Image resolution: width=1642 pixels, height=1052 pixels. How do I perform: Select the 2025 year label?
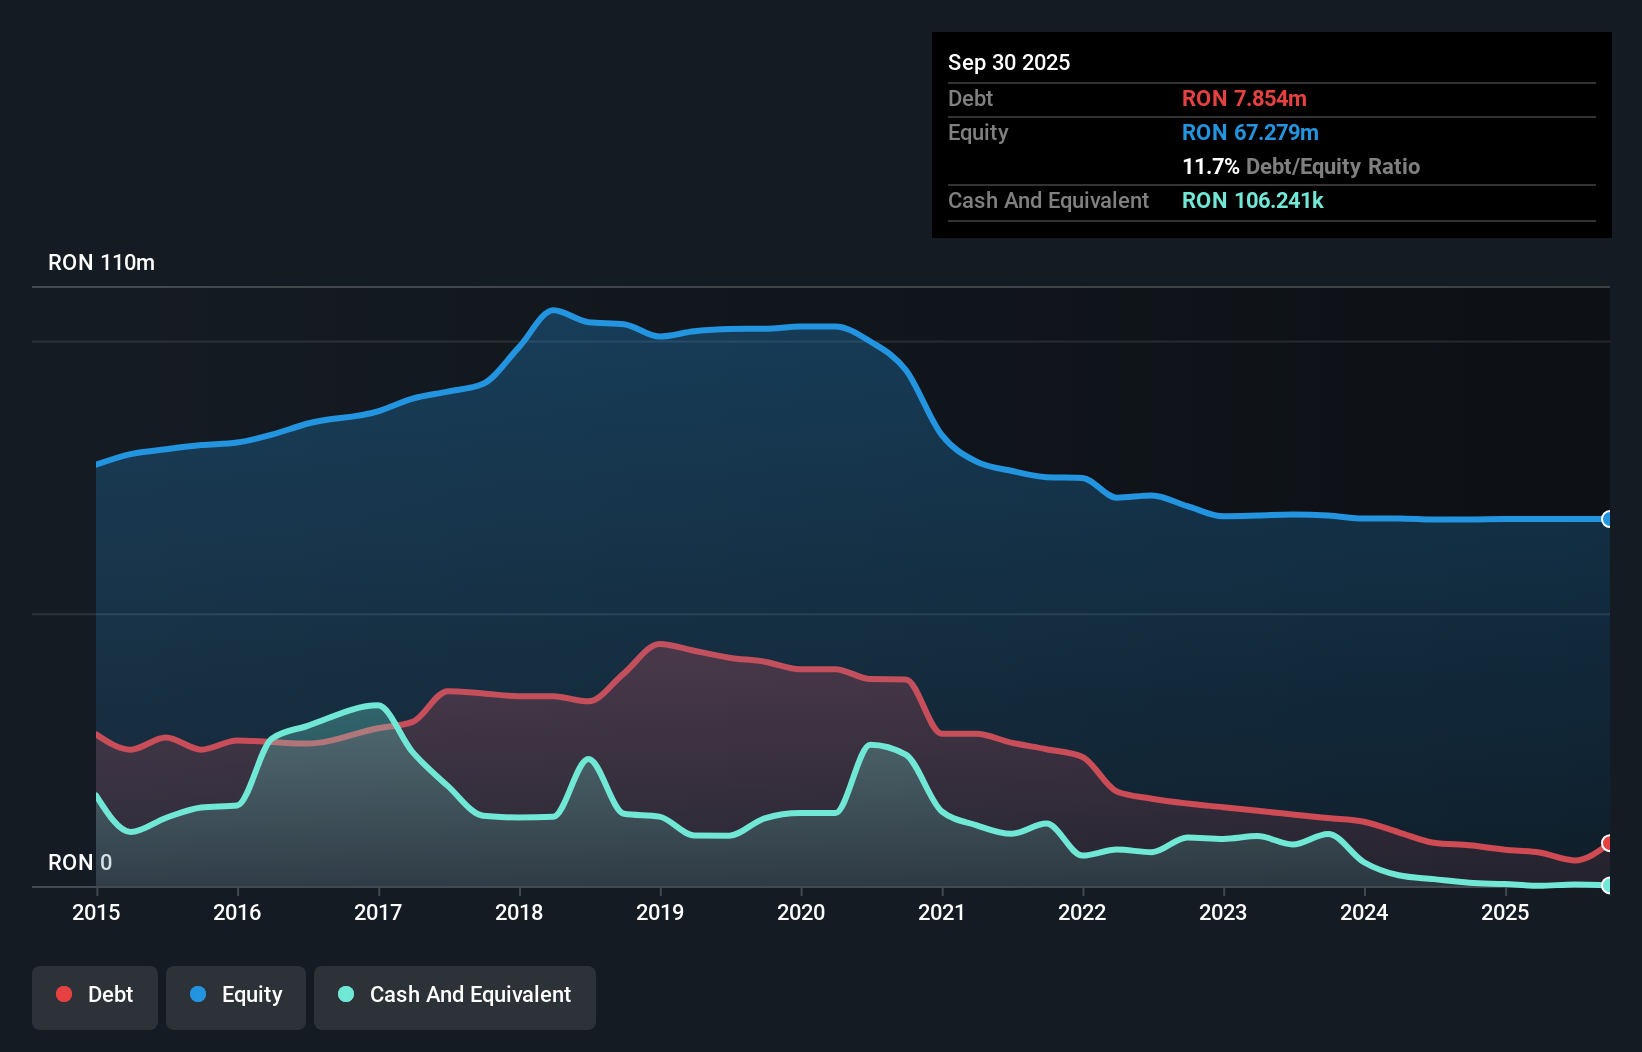click(1506, 913)
